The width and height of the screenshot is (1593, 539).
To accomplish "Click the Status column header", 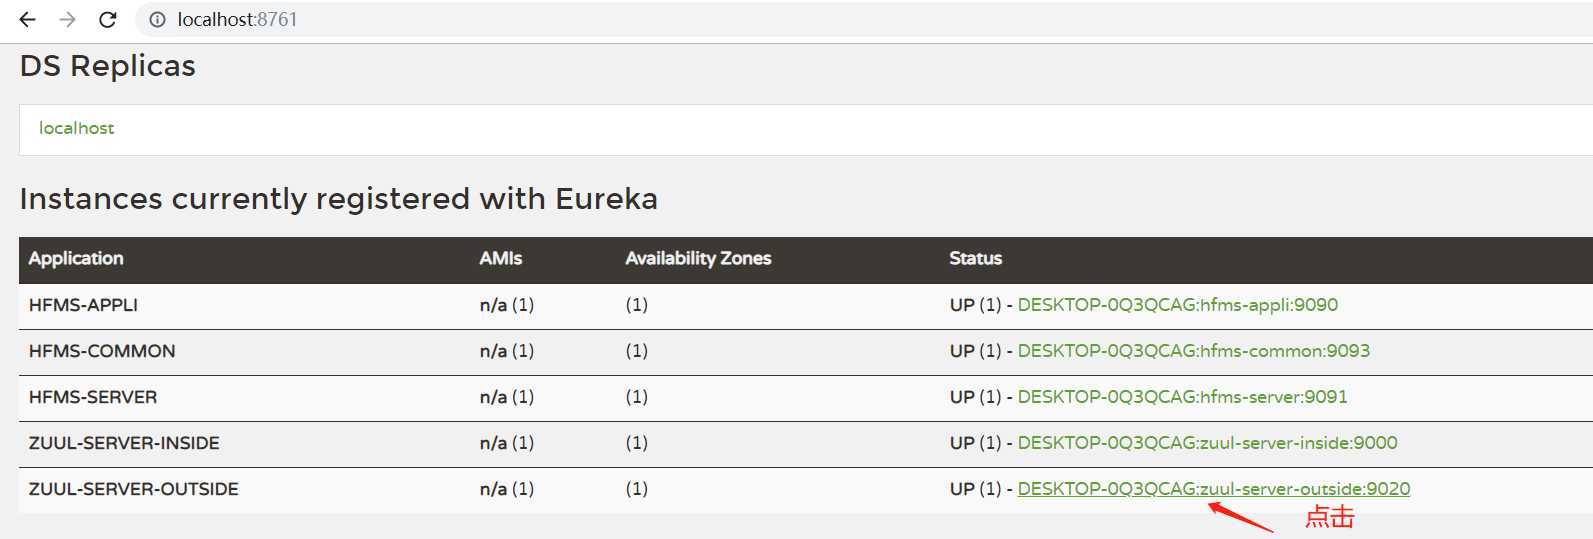I will click(975, 258).
